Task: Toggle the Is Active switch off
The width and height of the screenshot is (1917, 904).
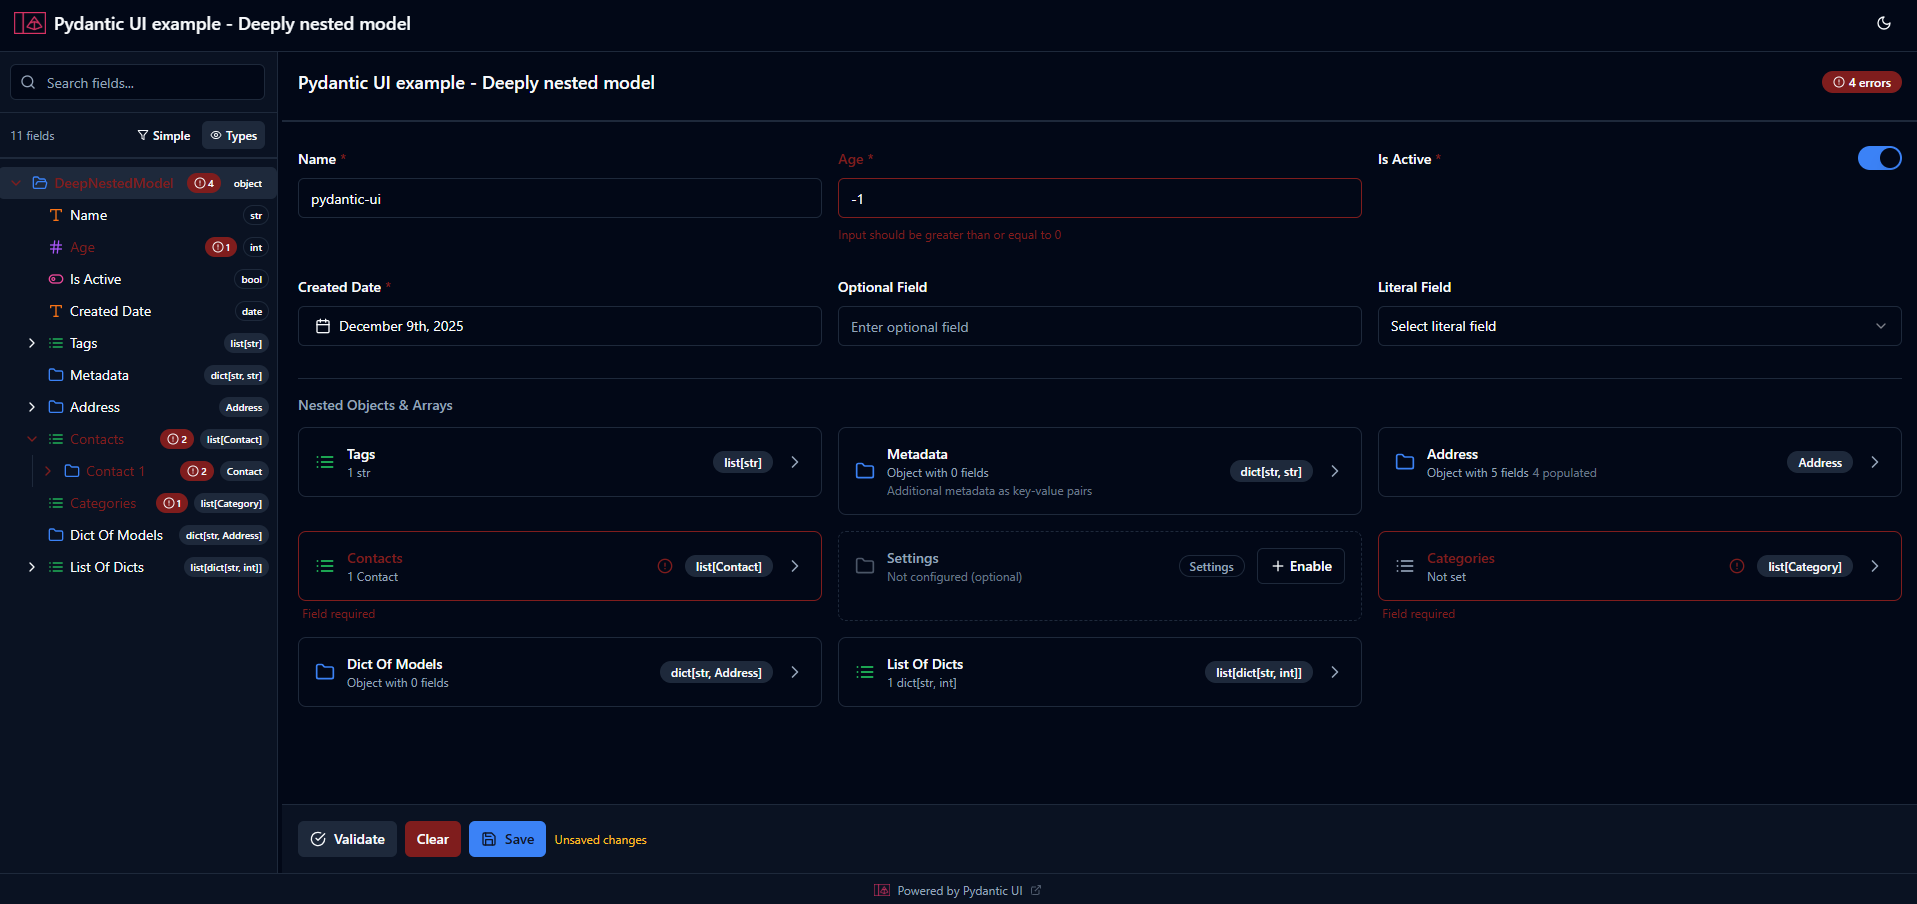Action: click(x=1879, y=158)
